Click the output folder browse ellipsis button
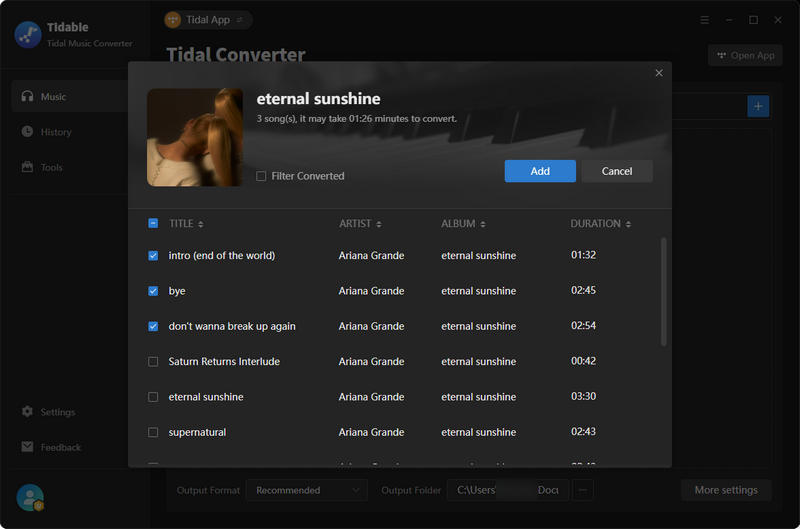This screenshot has height=529, width=800. [x=583, y=490]
